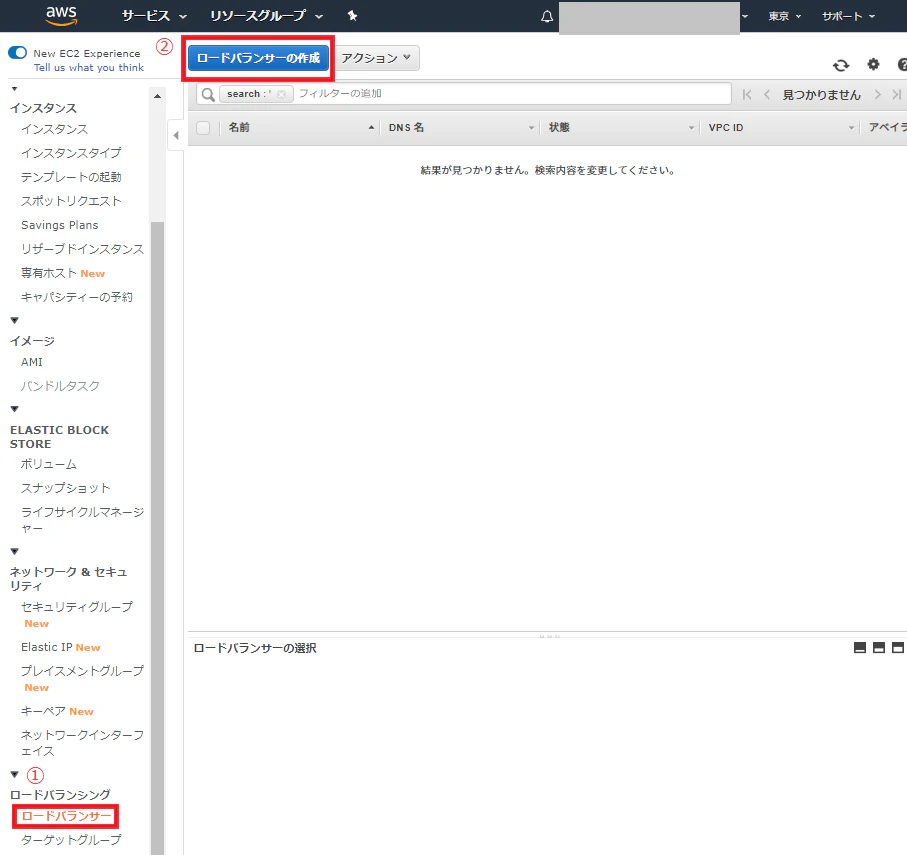
Task: Collapse the ネットワーク & セキュリティ section
Action: click(x=14, y=551)
